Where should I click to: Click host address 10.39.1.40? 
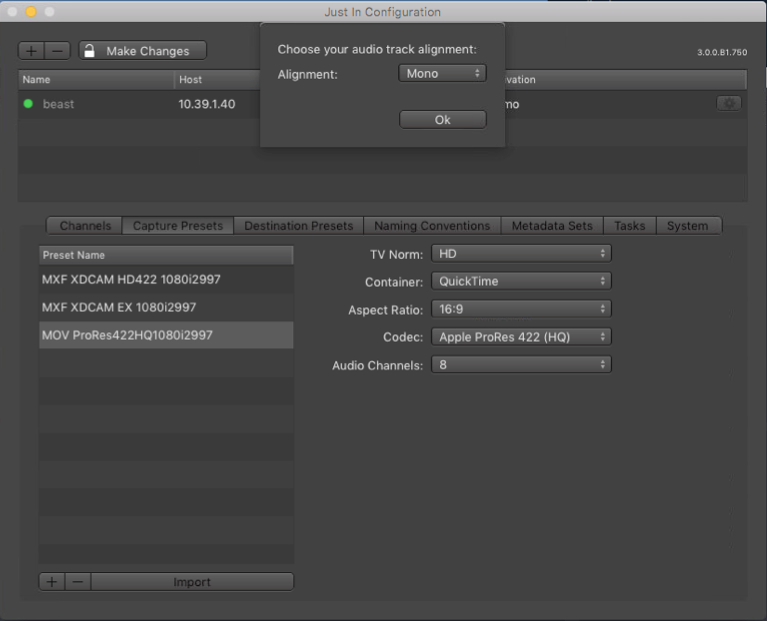point(206,104)
